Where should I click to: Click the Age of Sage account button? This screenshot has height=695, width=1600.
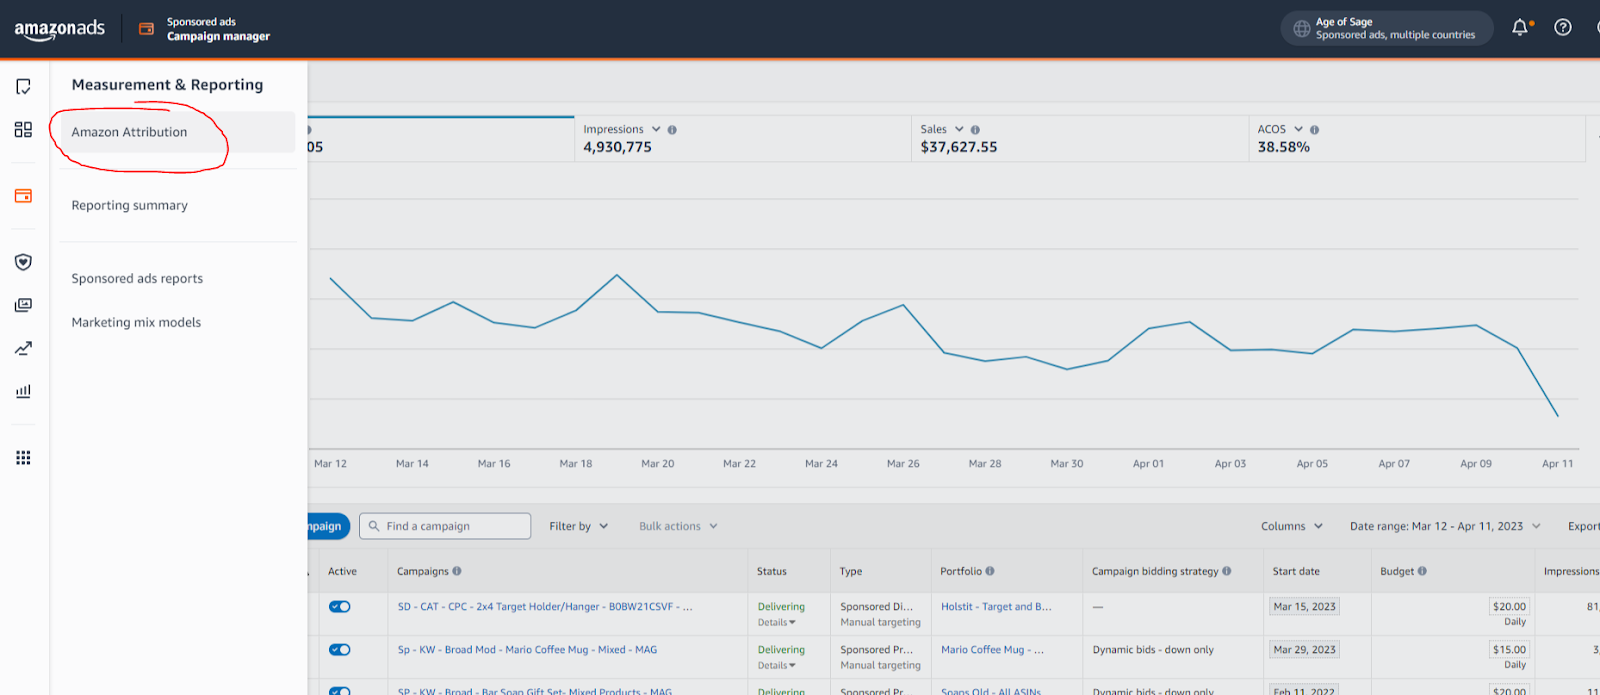[x=1386, y=28]
